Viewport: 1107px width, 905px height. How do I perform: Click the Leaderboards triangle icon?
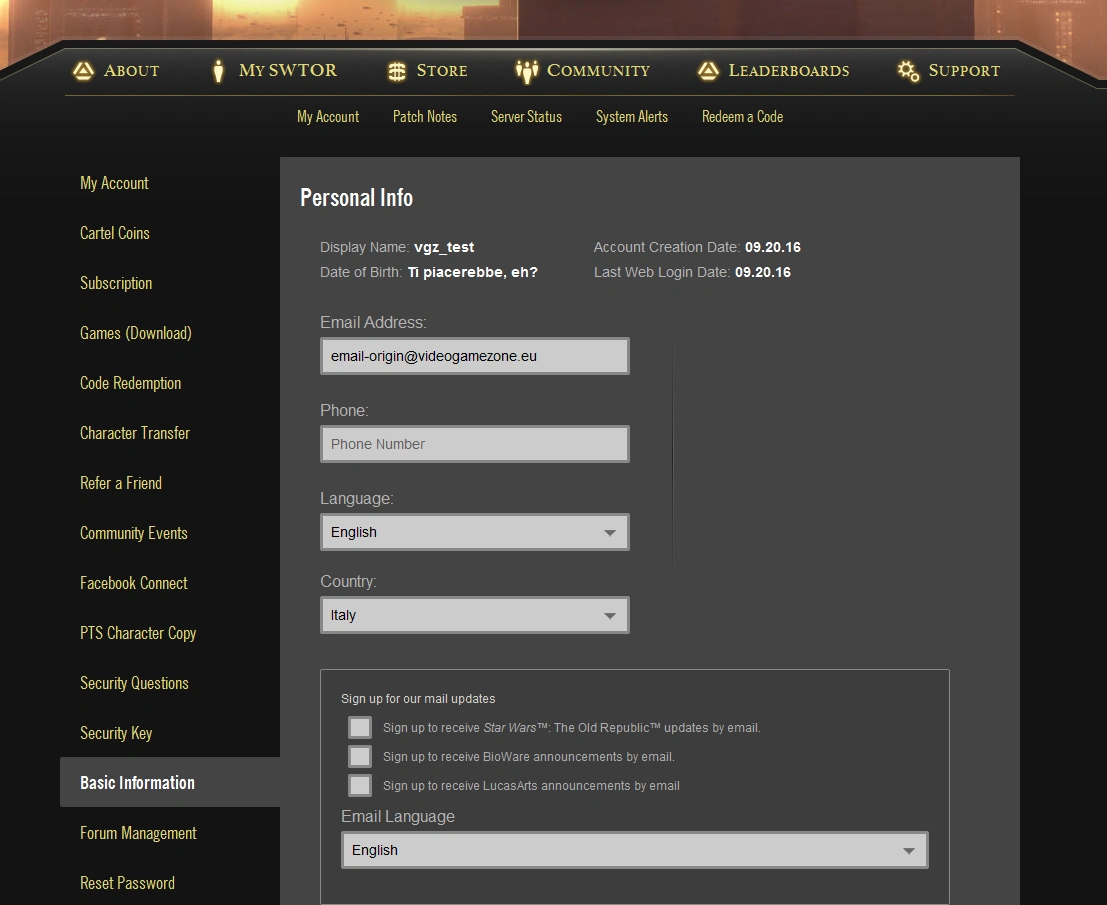tap(708, 71)
